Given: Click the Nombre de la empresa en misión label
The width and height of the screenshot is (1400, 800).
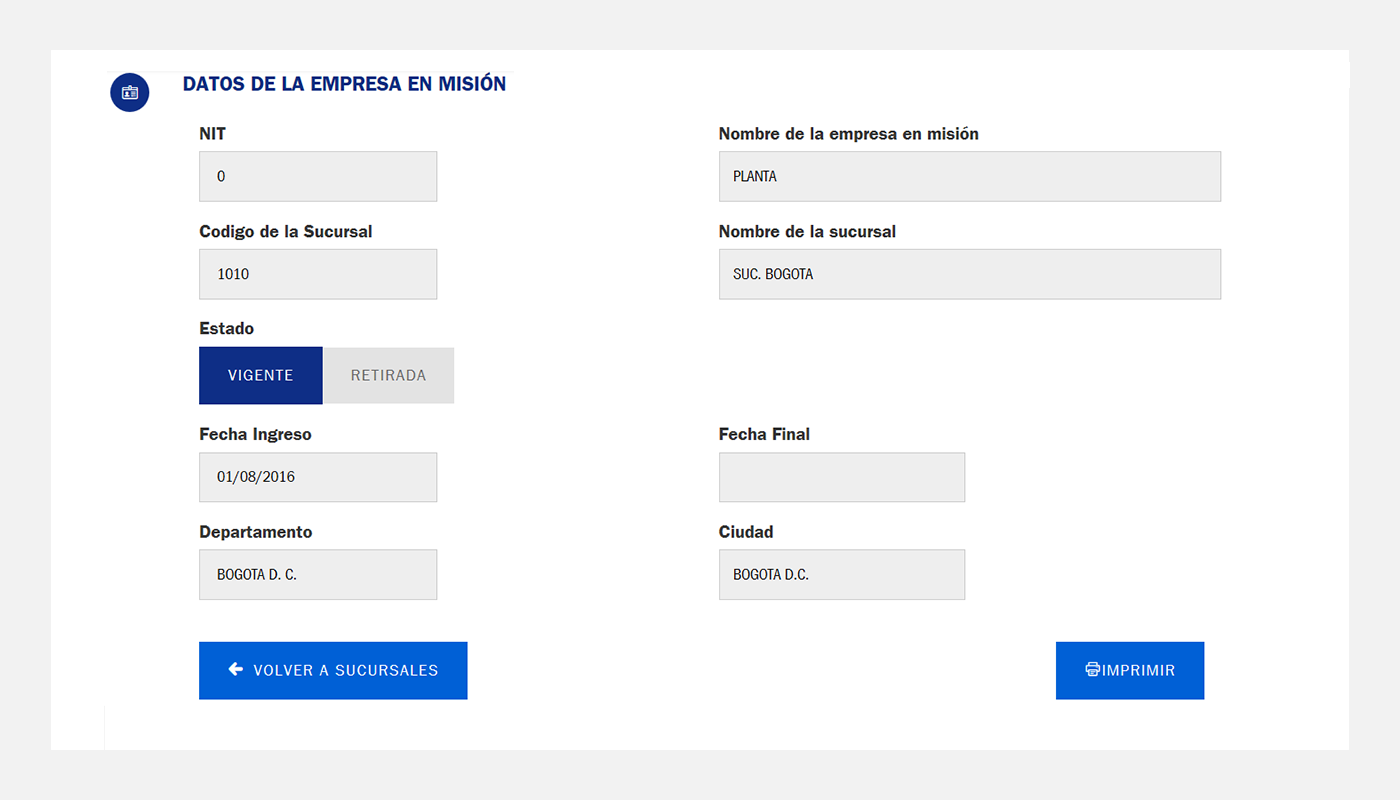Looking at the screenshot, I should click(x=849, y=134).
